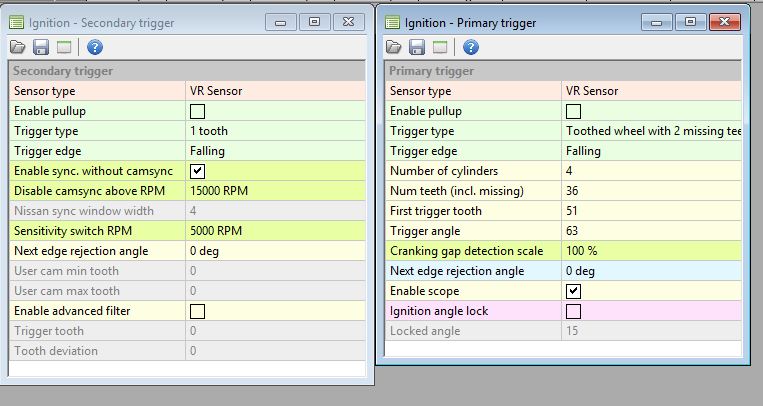The height and width of the screenshot is (406, 763).
Task: Click the green panel icon in Secondary trigger toolbar
Action: (64, 47)
